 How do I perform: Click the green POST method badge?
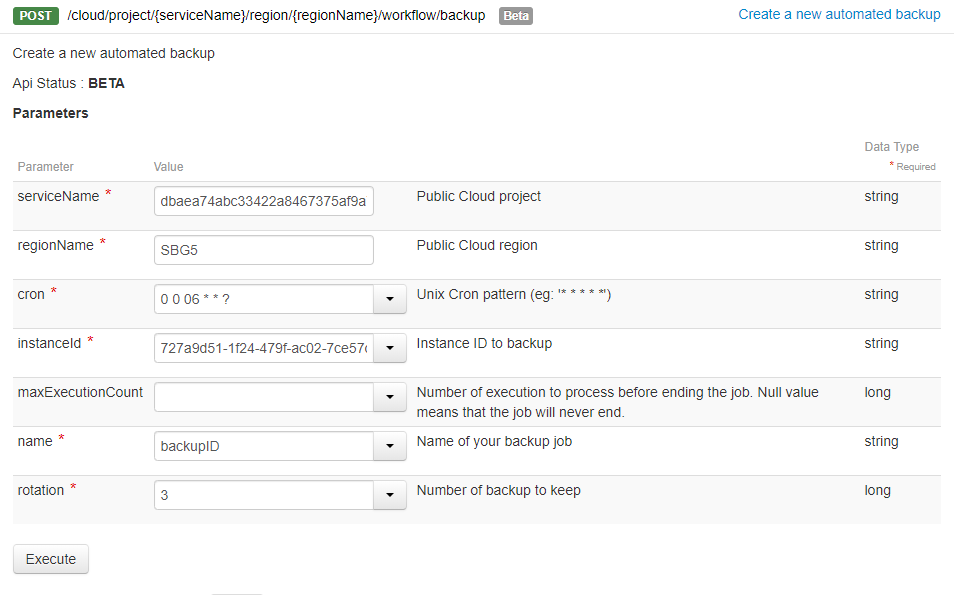pos(34,15)
